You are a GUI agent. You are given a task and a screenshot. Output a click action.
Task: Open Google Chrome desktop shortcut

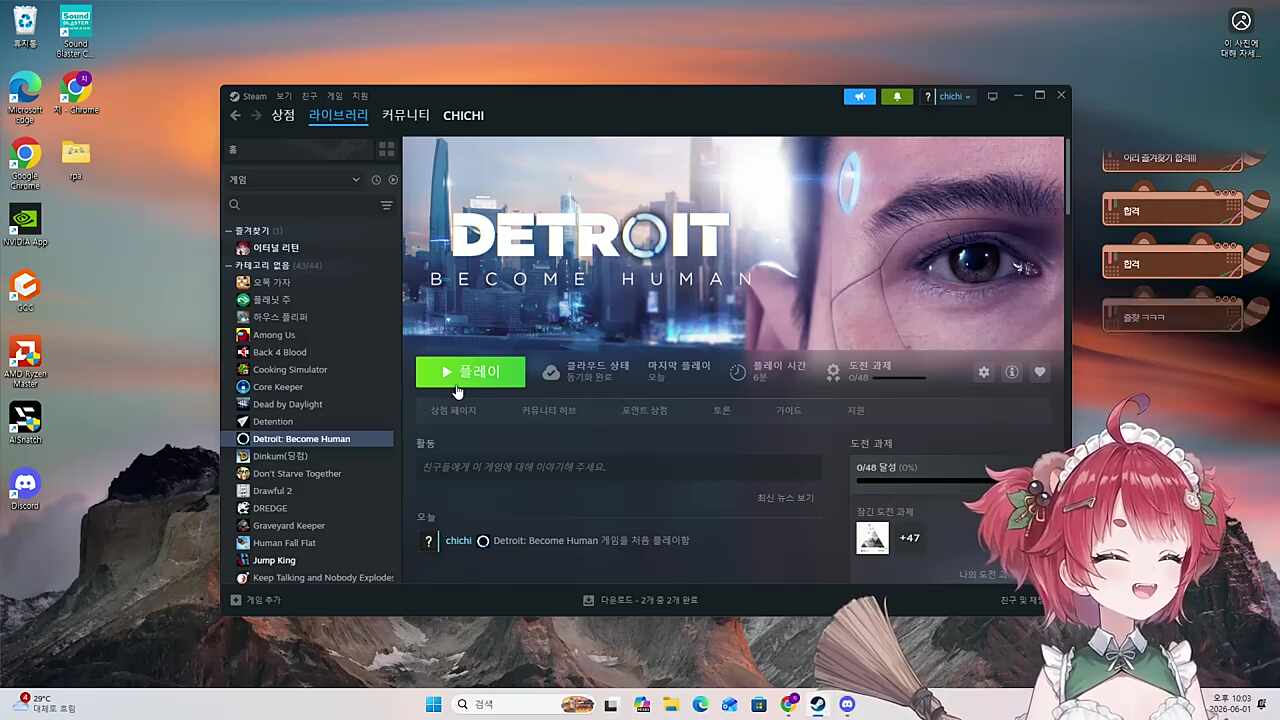(x=25, y=163)
